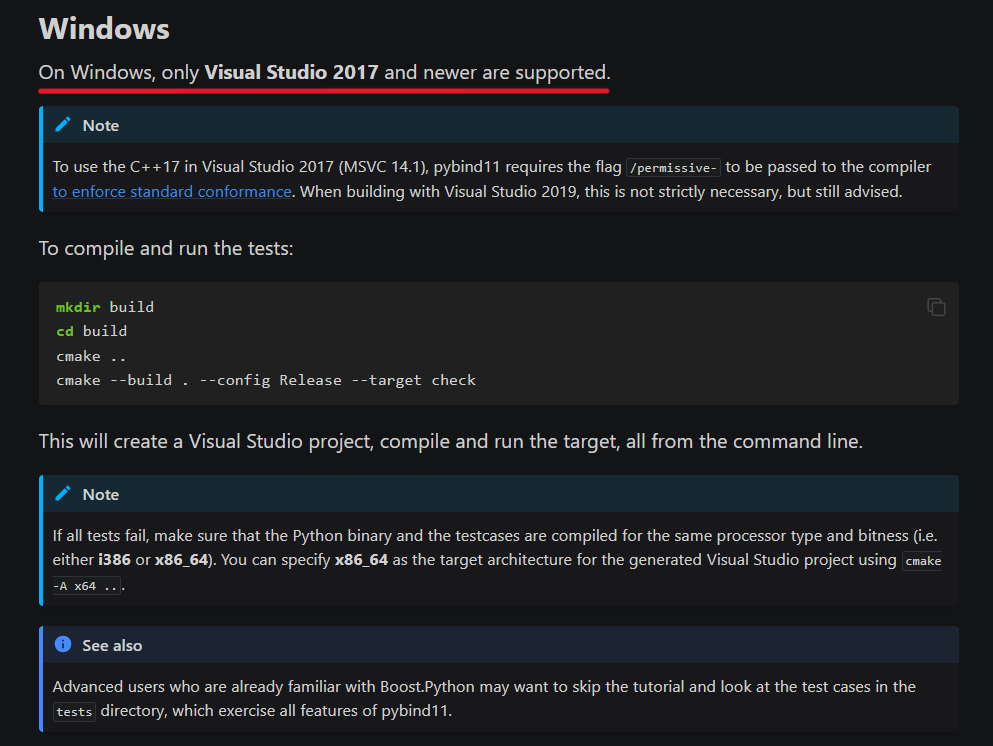Click the 'cd build' code line
Viewport: 993px width, 746px height.
tap(91, 331)
